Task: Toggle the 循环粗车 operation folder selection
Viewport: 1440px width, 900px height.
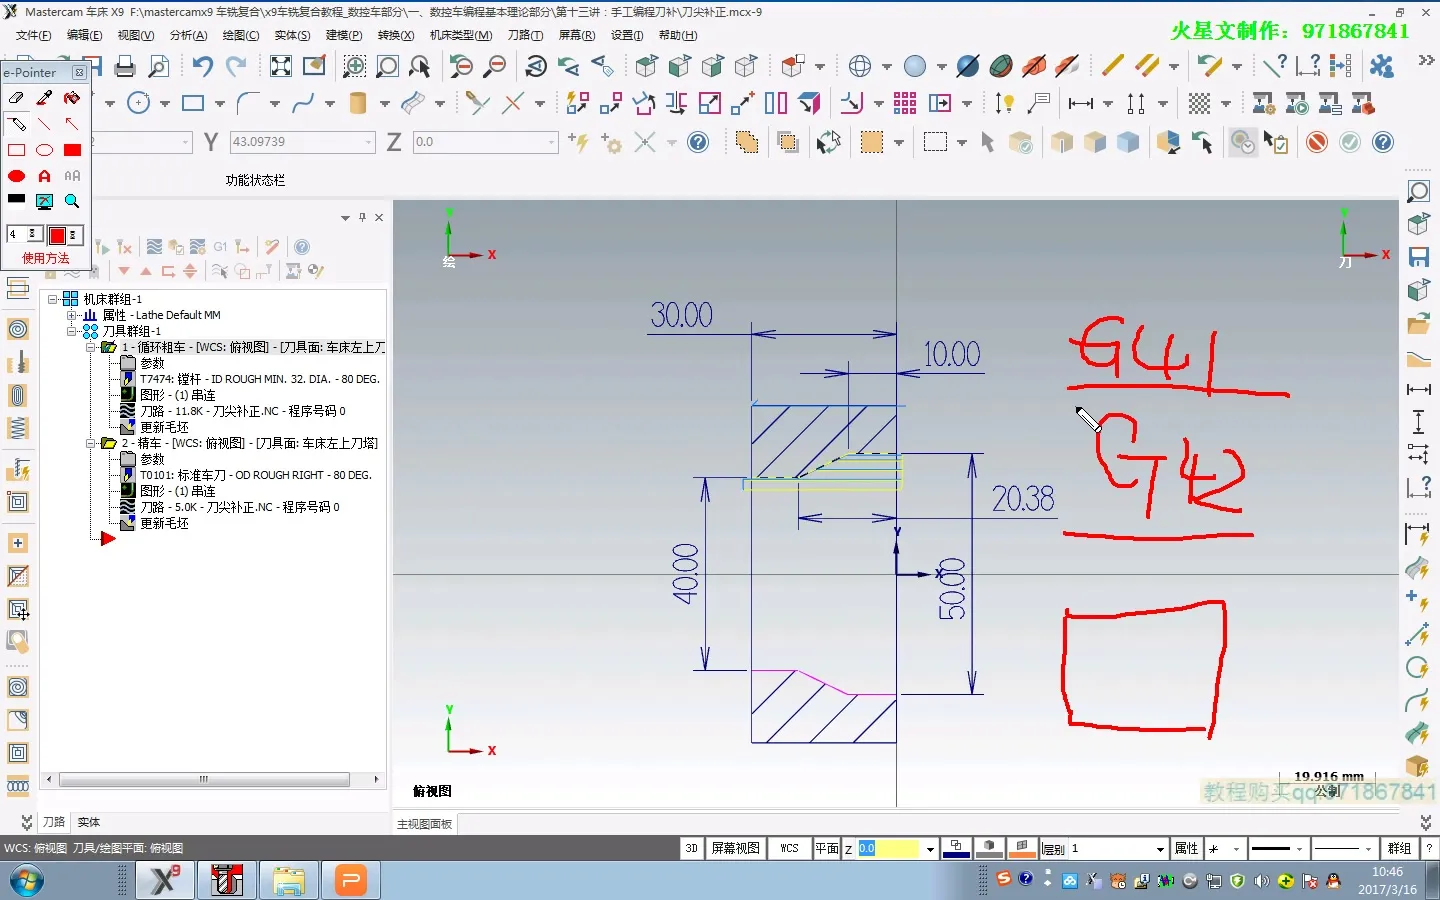Action: coord(109,347)
